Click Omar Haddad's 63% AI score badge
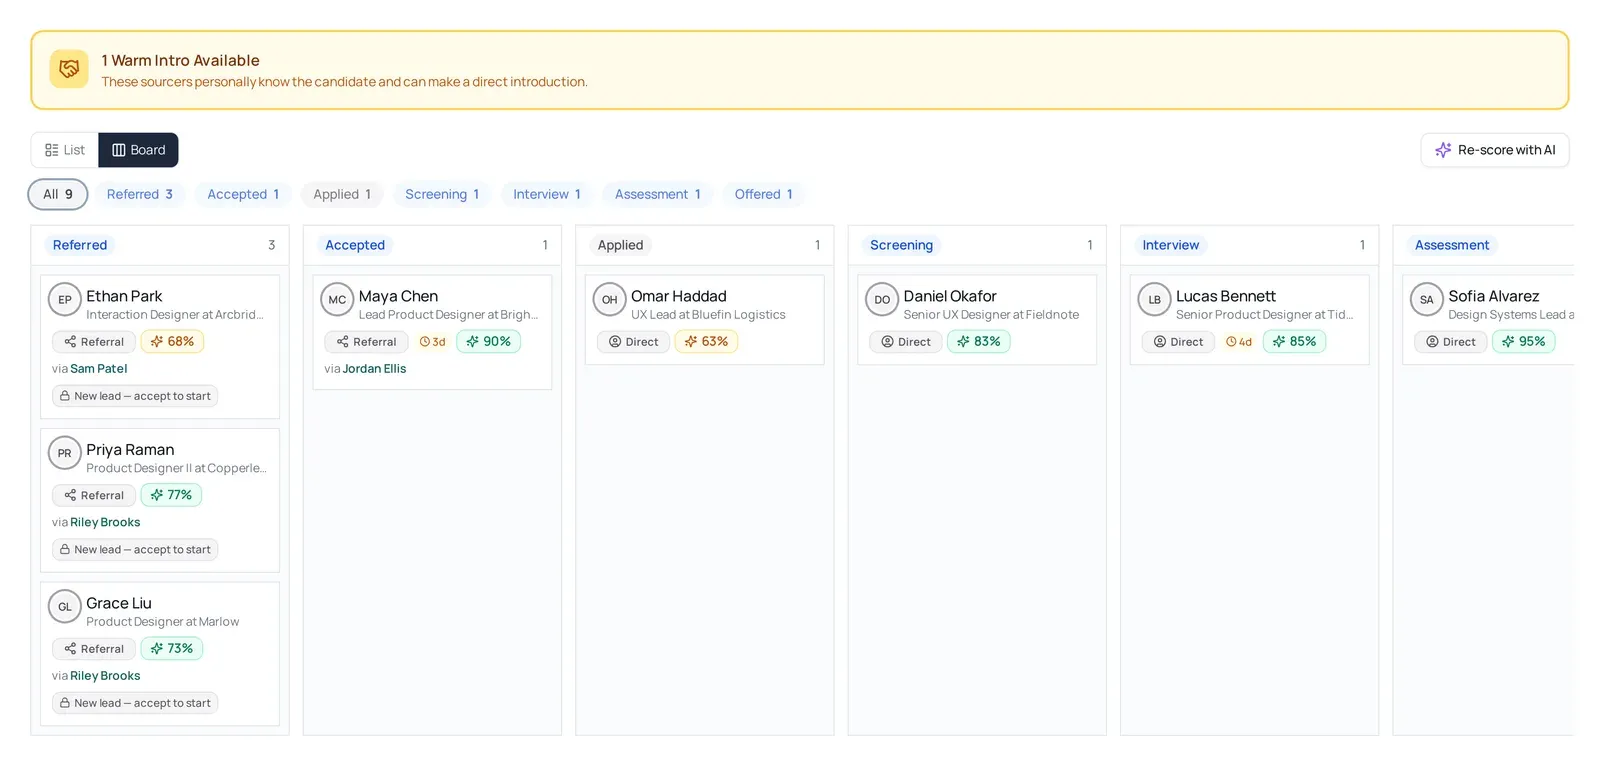Image resolution: width=1600 pixels, height=779 pixels. [706, 341]
